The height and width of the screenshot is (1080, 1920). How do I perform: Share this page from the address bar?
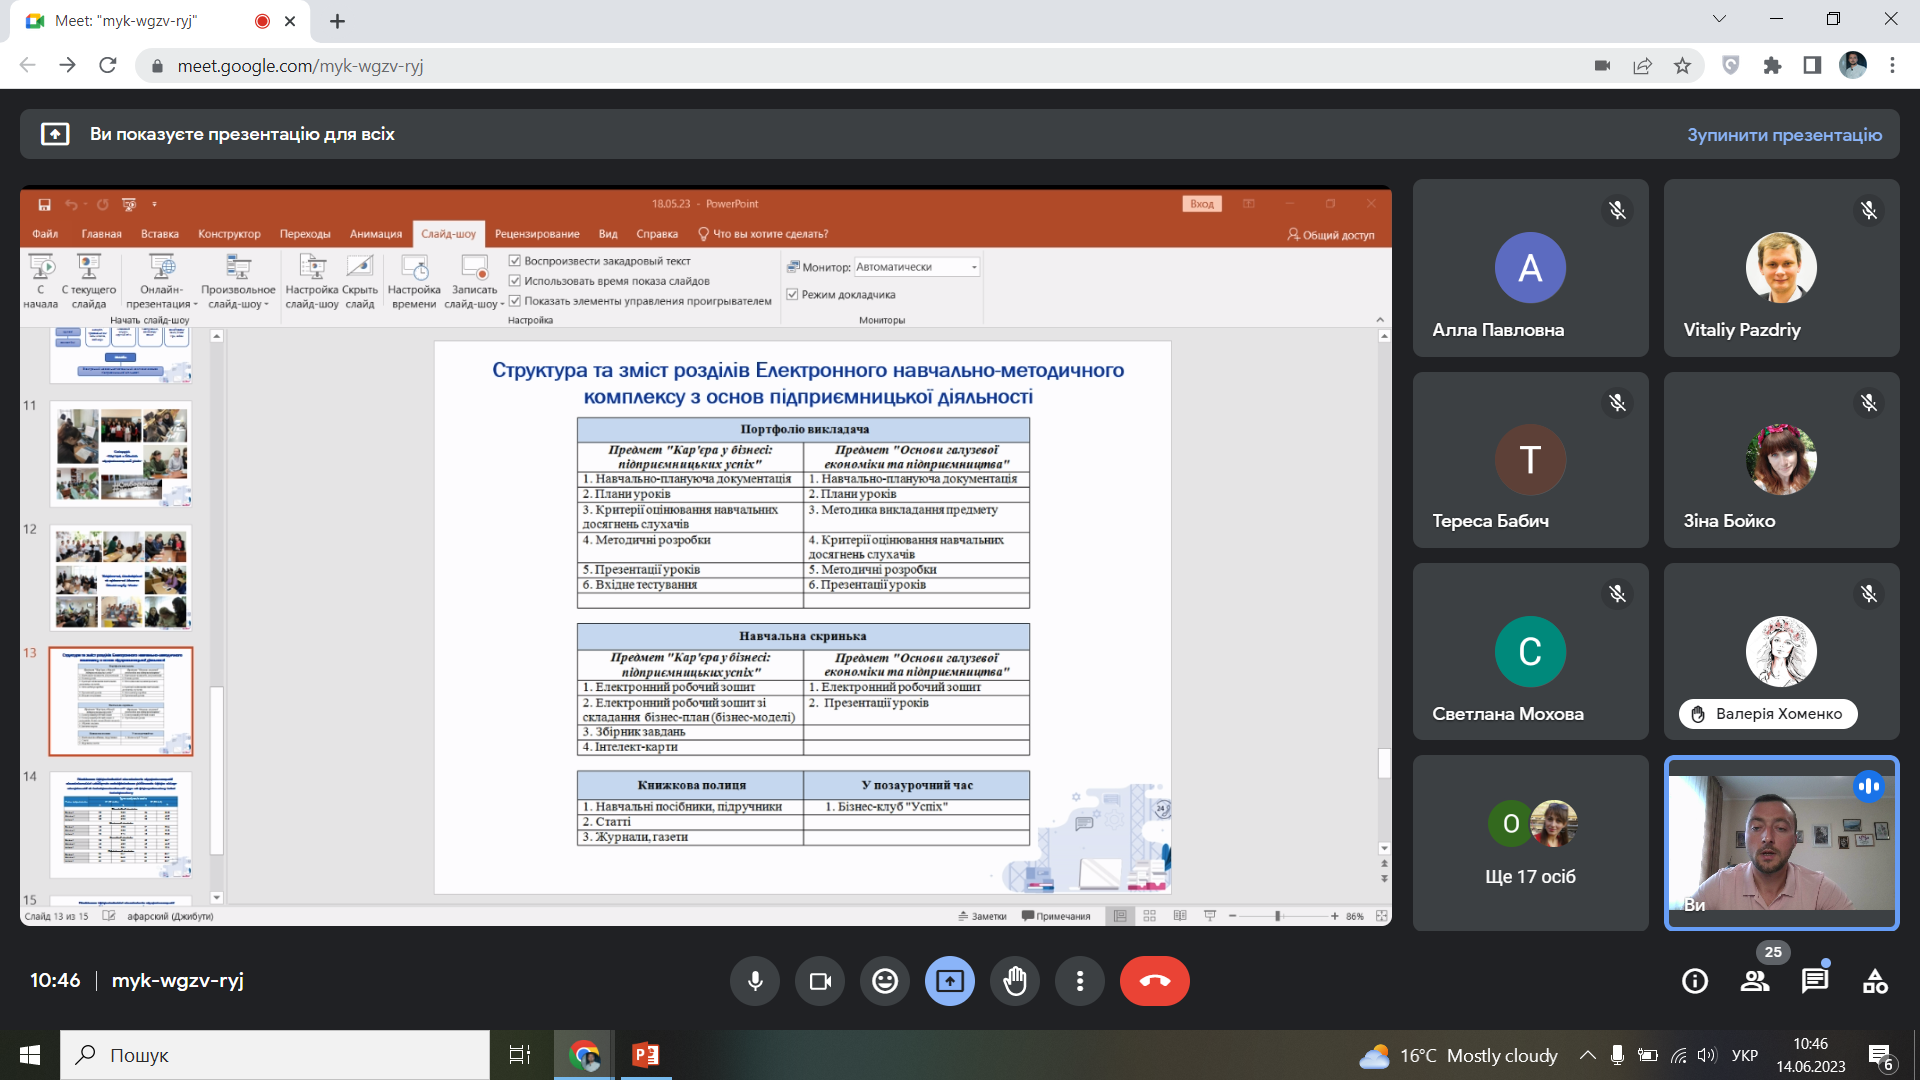click(x=1642, y=66)
